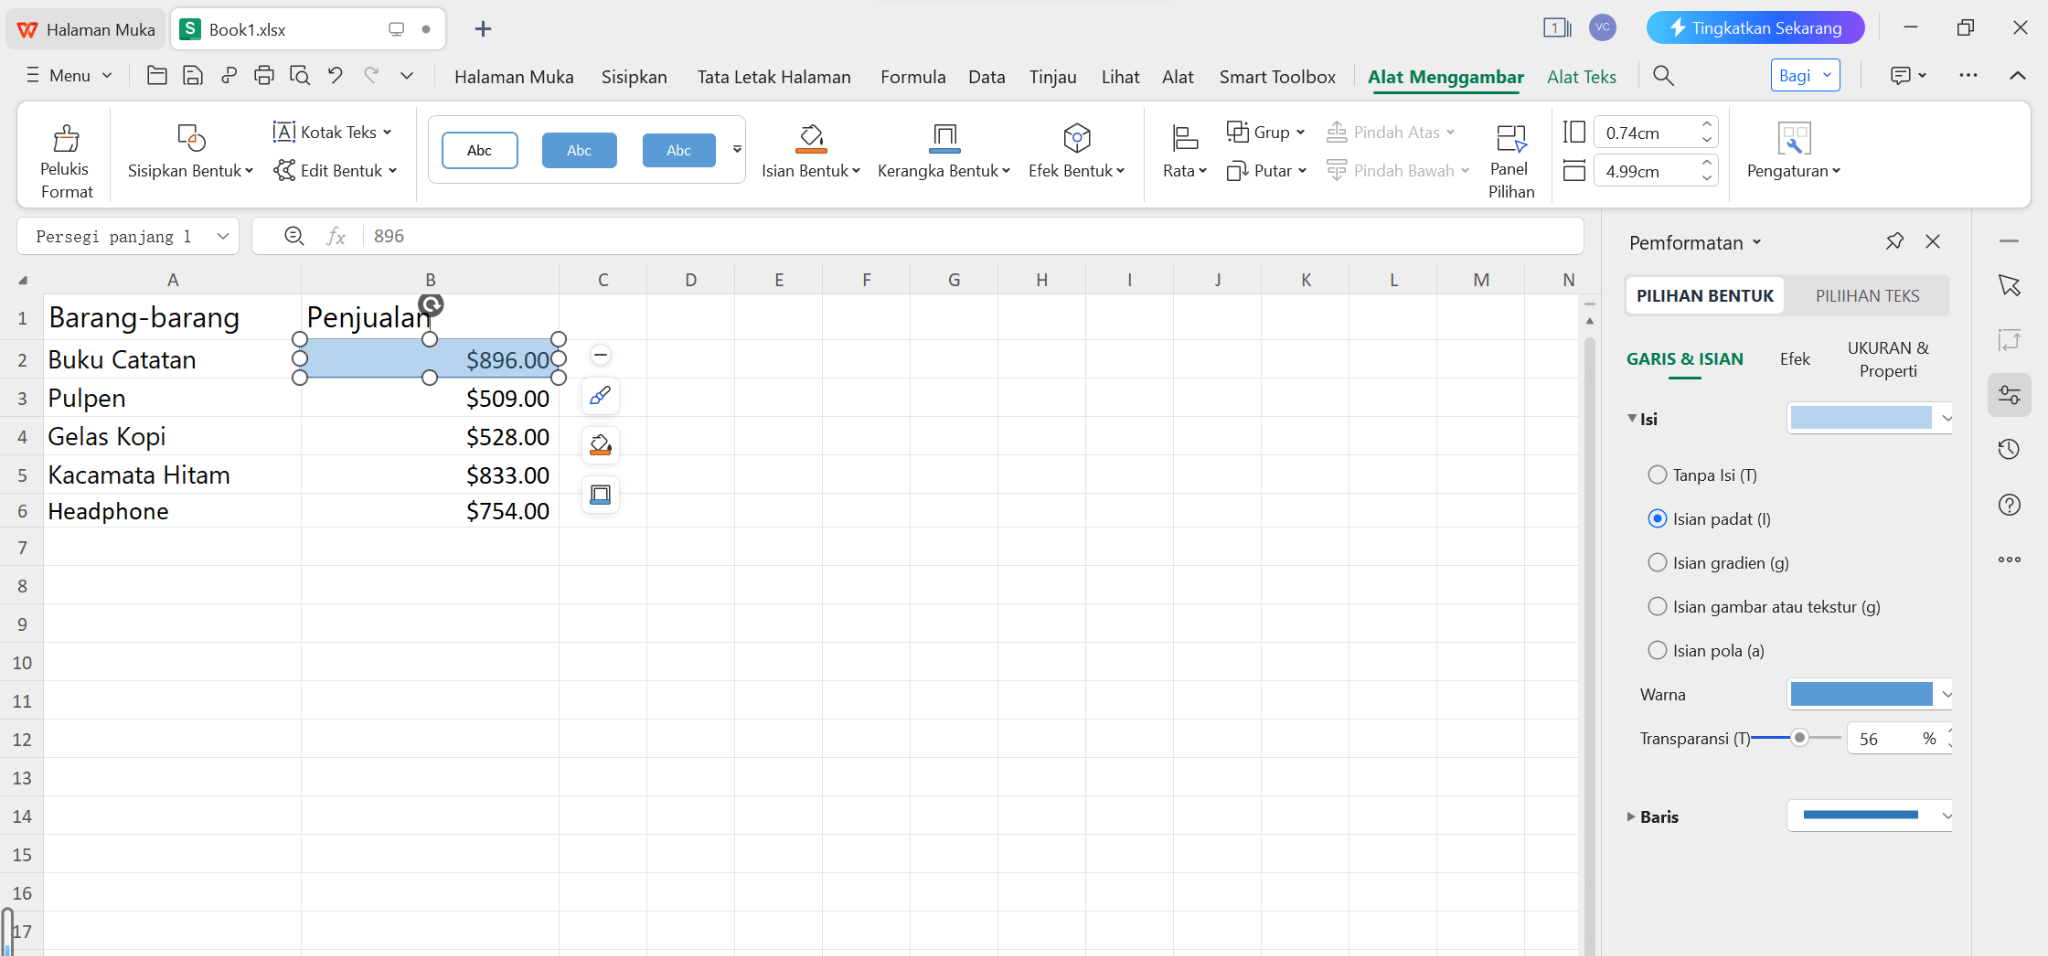
Task: Switch to the Formula ribbon tab
Action: (911, 76)
